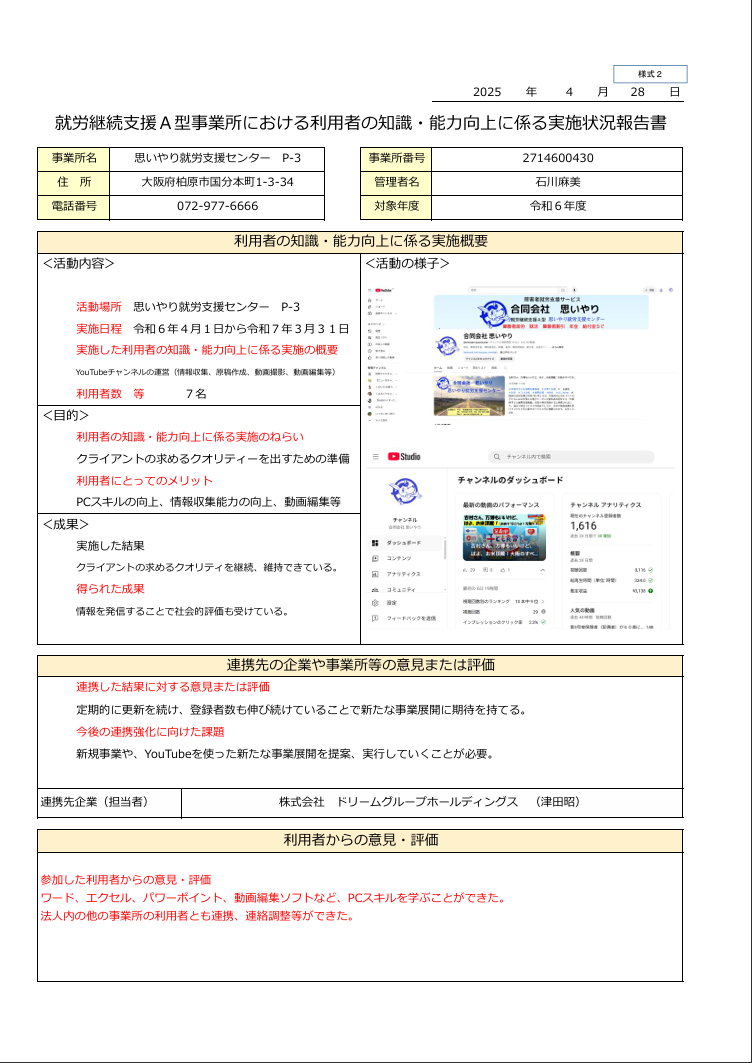Image resolution: width=752 pixels, height=1063 pixels.
Task: Click the チャンネルのダッシュボード heading
Action: (x=510, y=480)
